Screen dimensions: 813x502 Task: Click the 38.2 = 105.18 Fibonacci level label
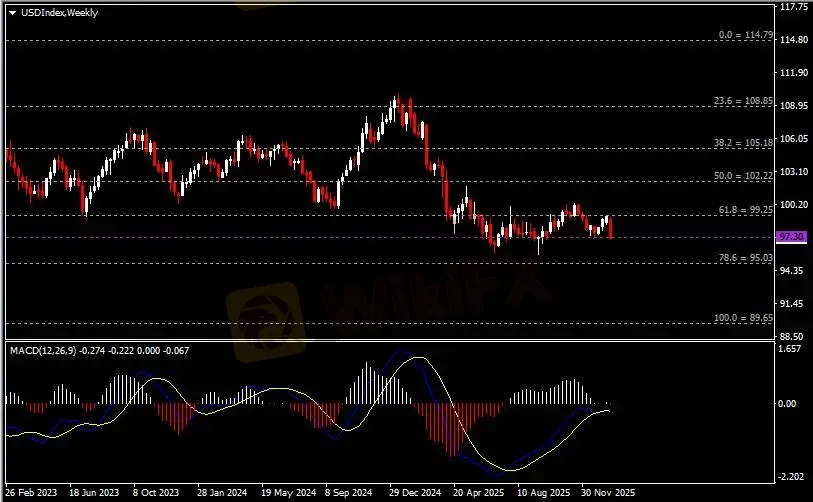[x=744, y=143]
